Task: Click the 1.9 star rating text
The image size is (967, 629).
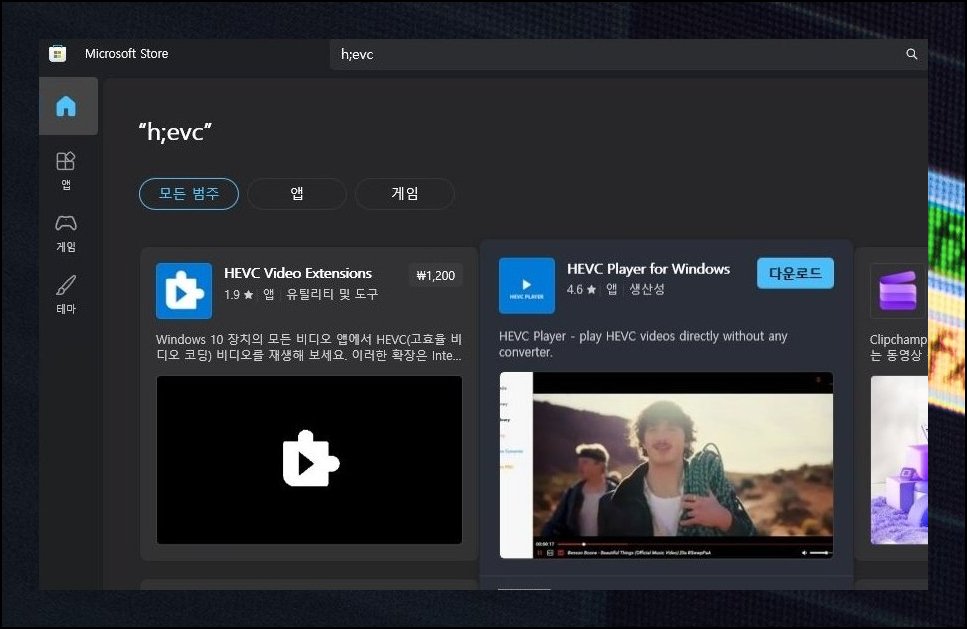Action: coord(239,295)
